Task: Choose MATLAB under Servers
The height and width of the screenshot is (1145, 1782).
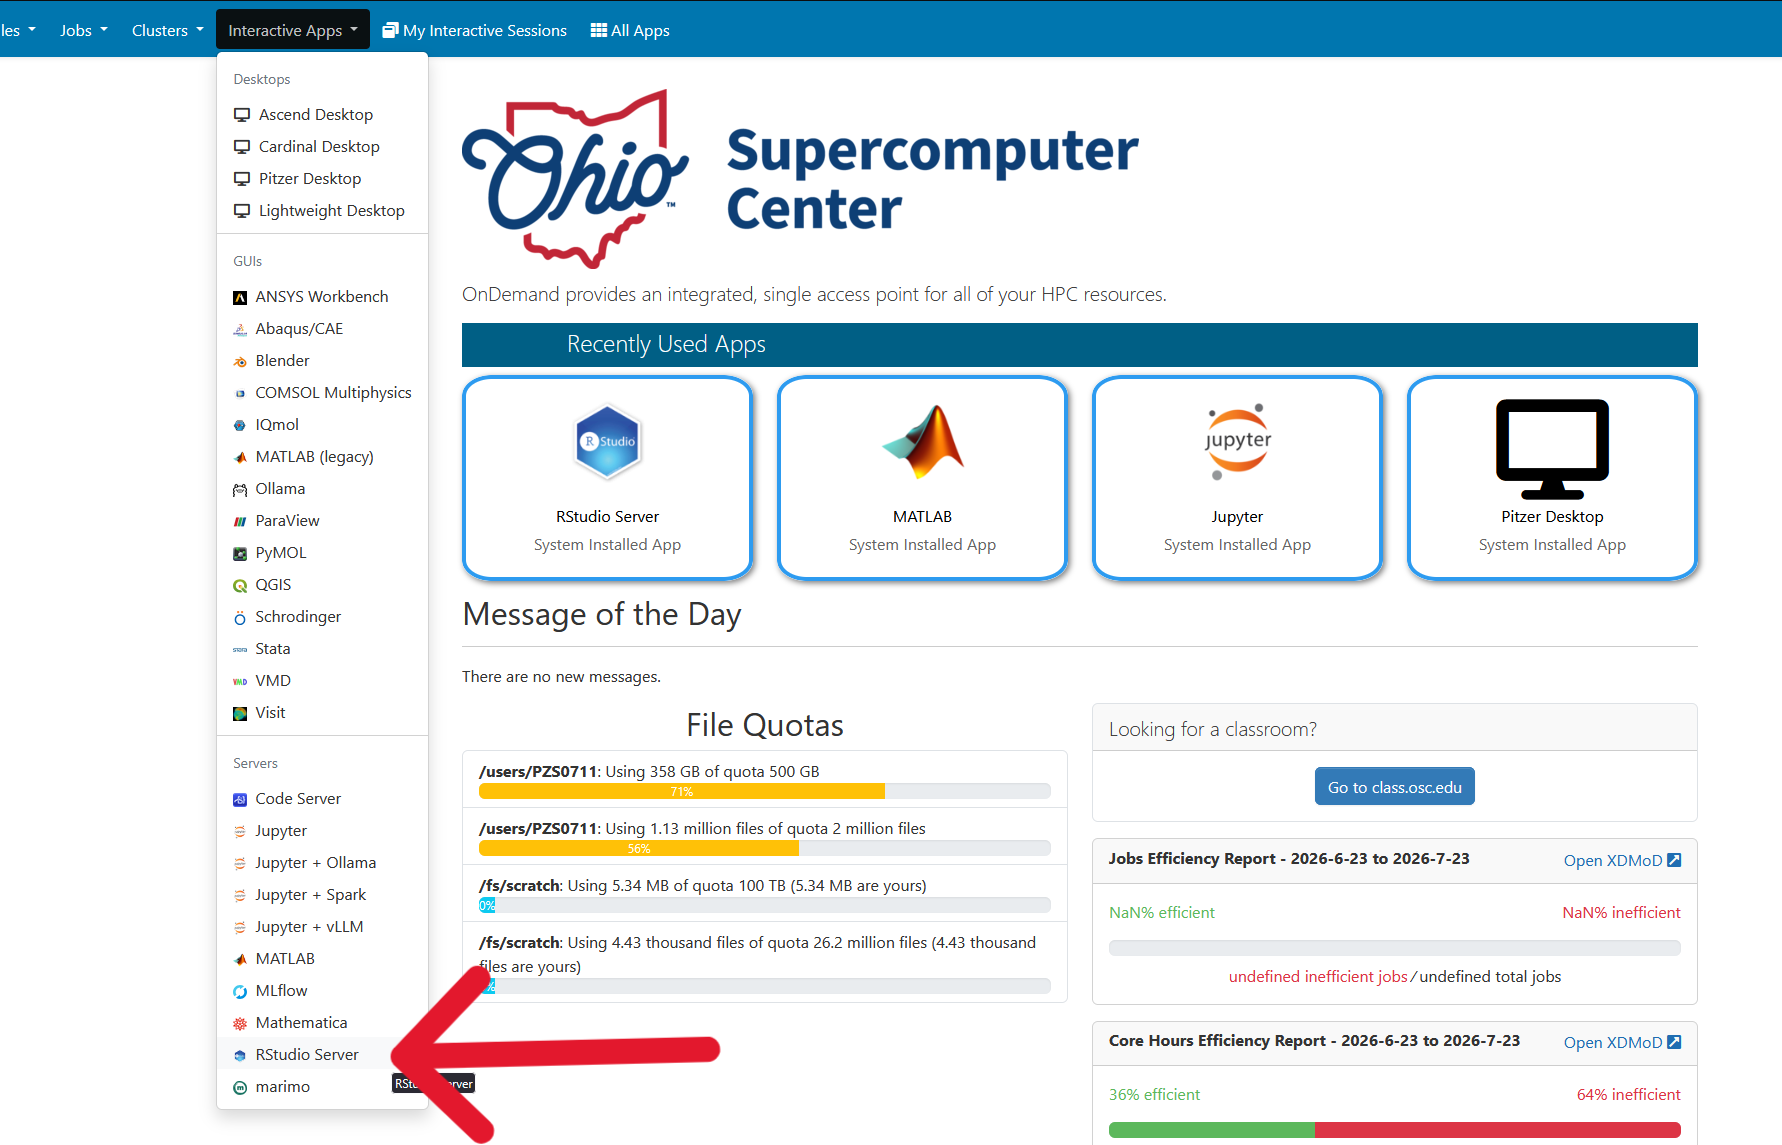Action: pyautogui.click(x=322, y=958)
